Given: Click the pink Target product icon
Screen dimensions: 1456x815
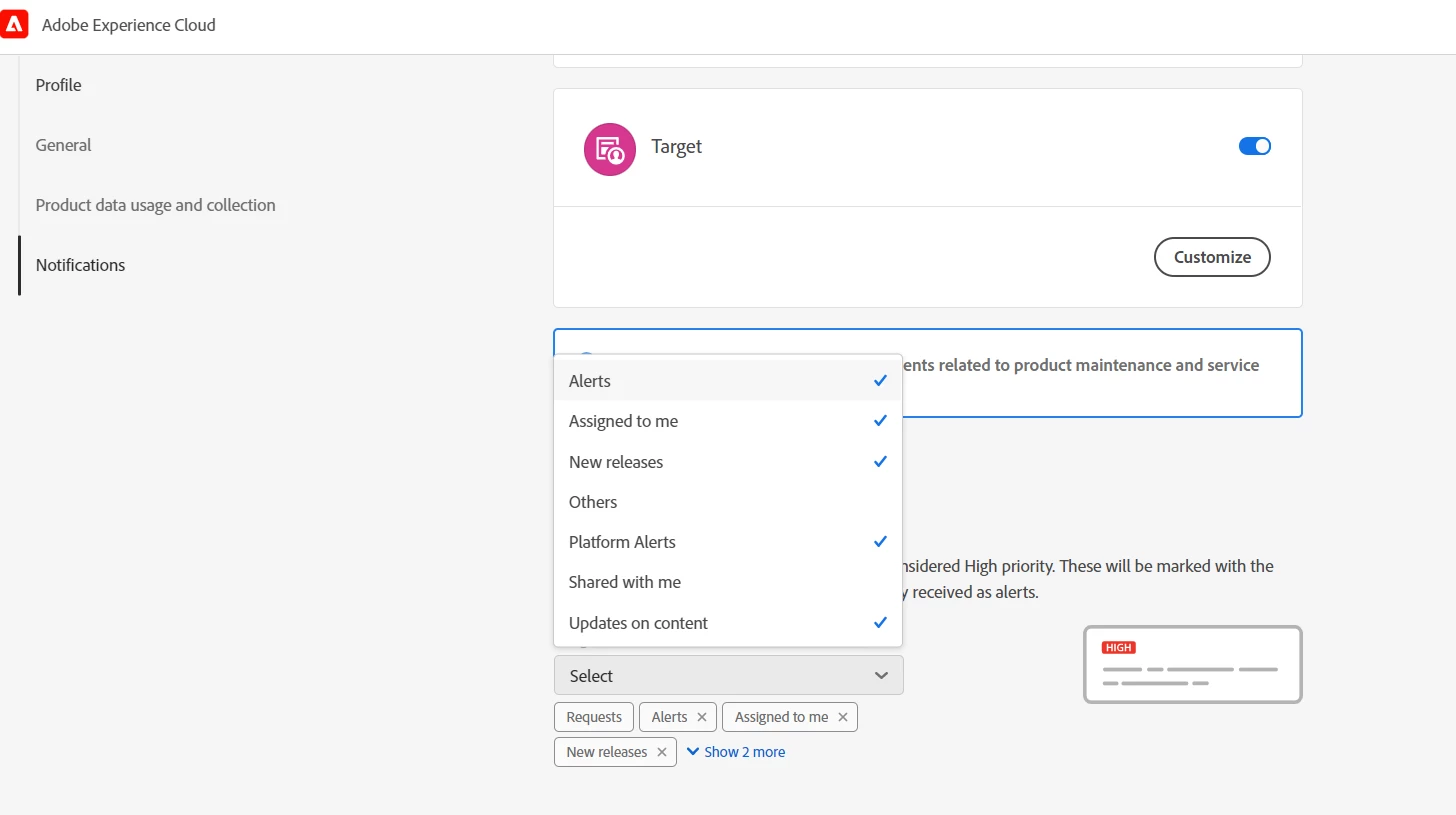Looking at the screenshot, I should [x=610, y=149].
